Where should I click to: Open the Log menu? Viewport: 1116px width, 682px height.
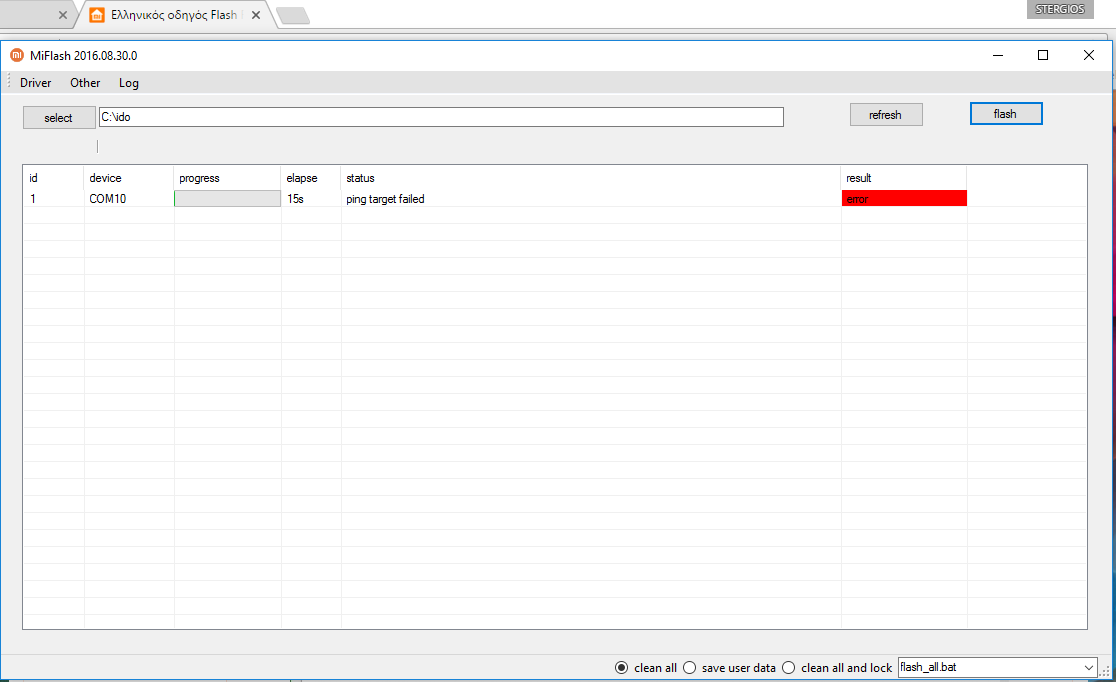click(x=129, y=83)
